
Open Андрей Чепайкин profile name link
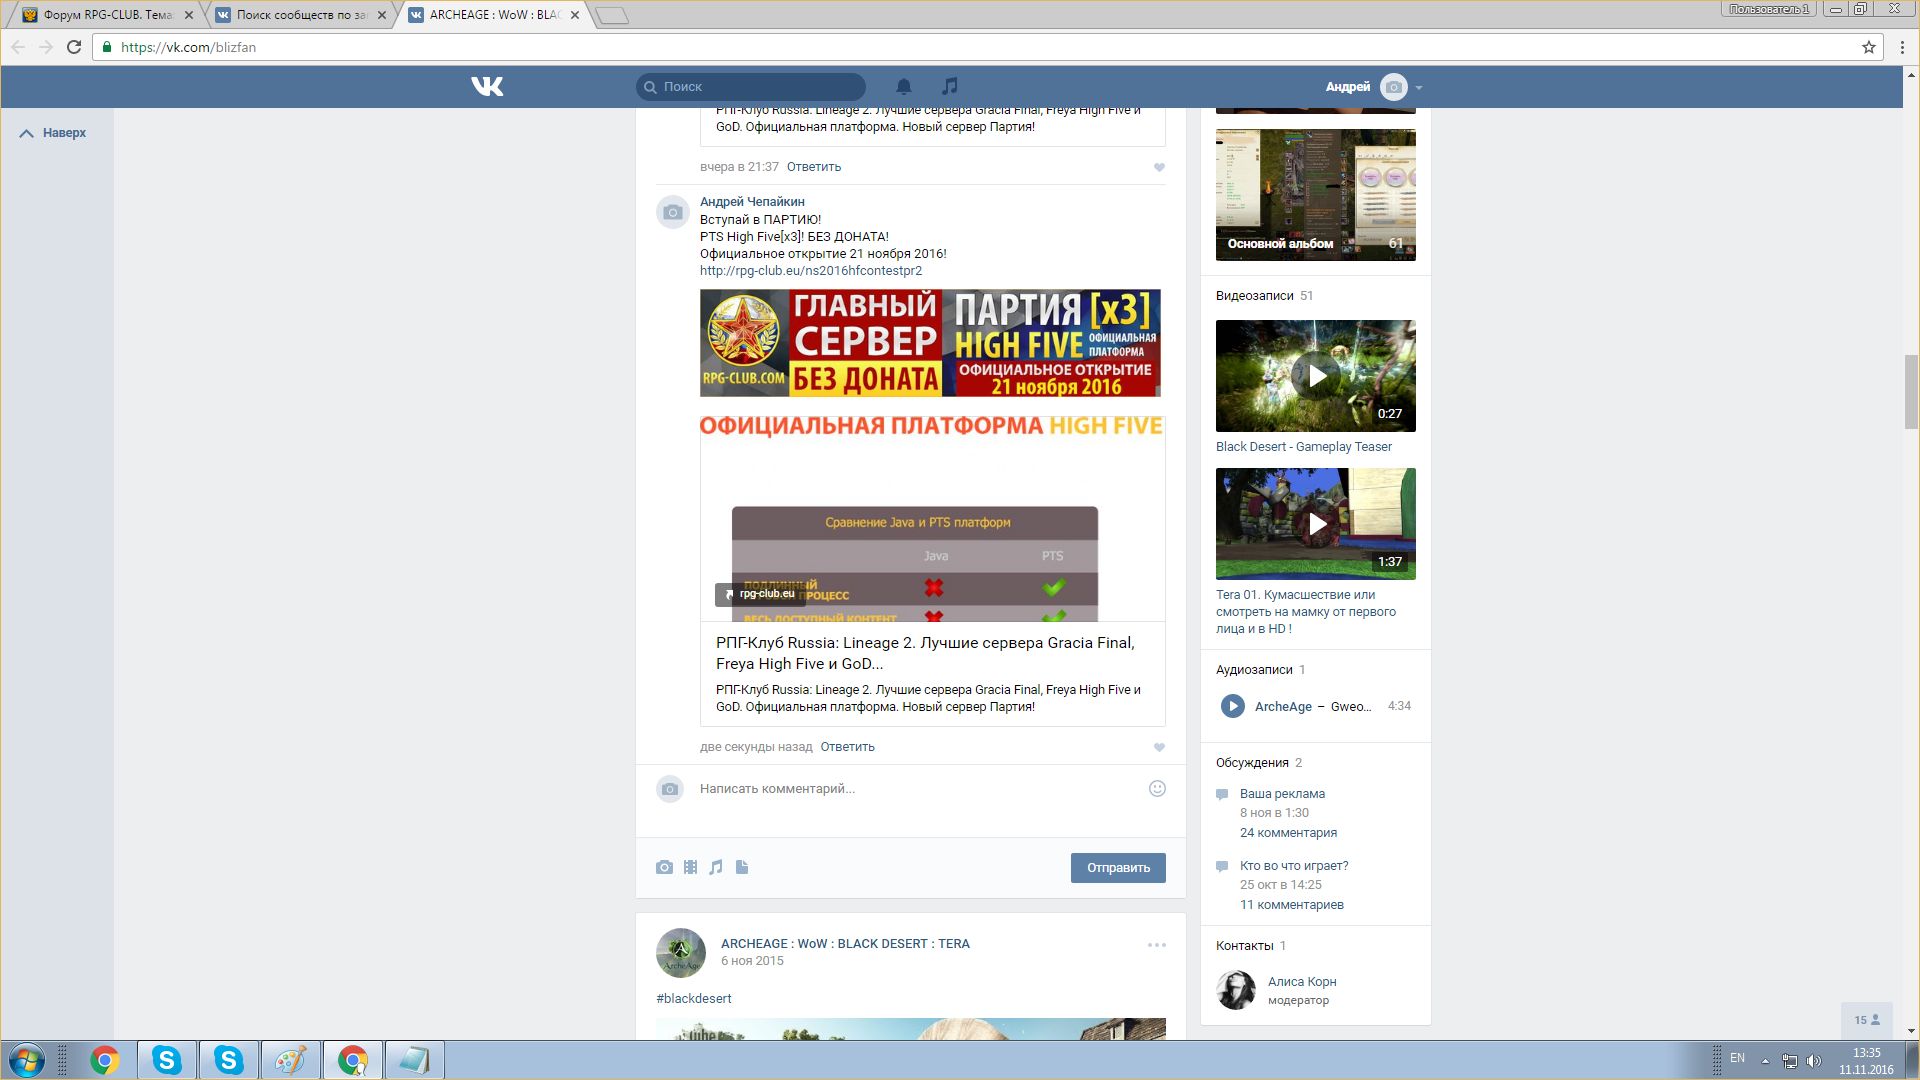click(752, 202)
